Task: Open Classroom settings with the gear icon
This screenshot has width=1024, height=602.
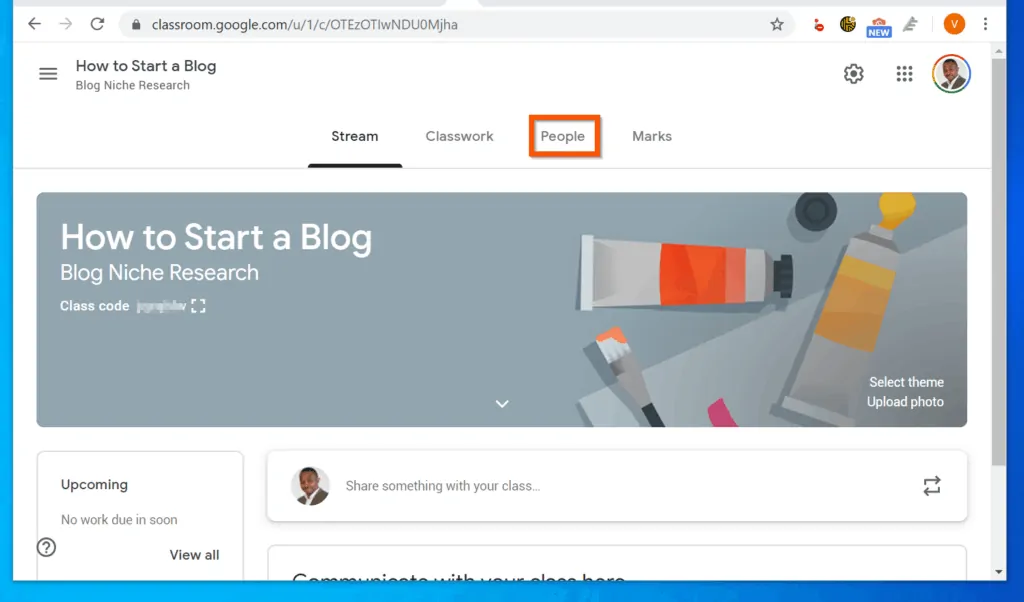Action: tap(853, 74)
